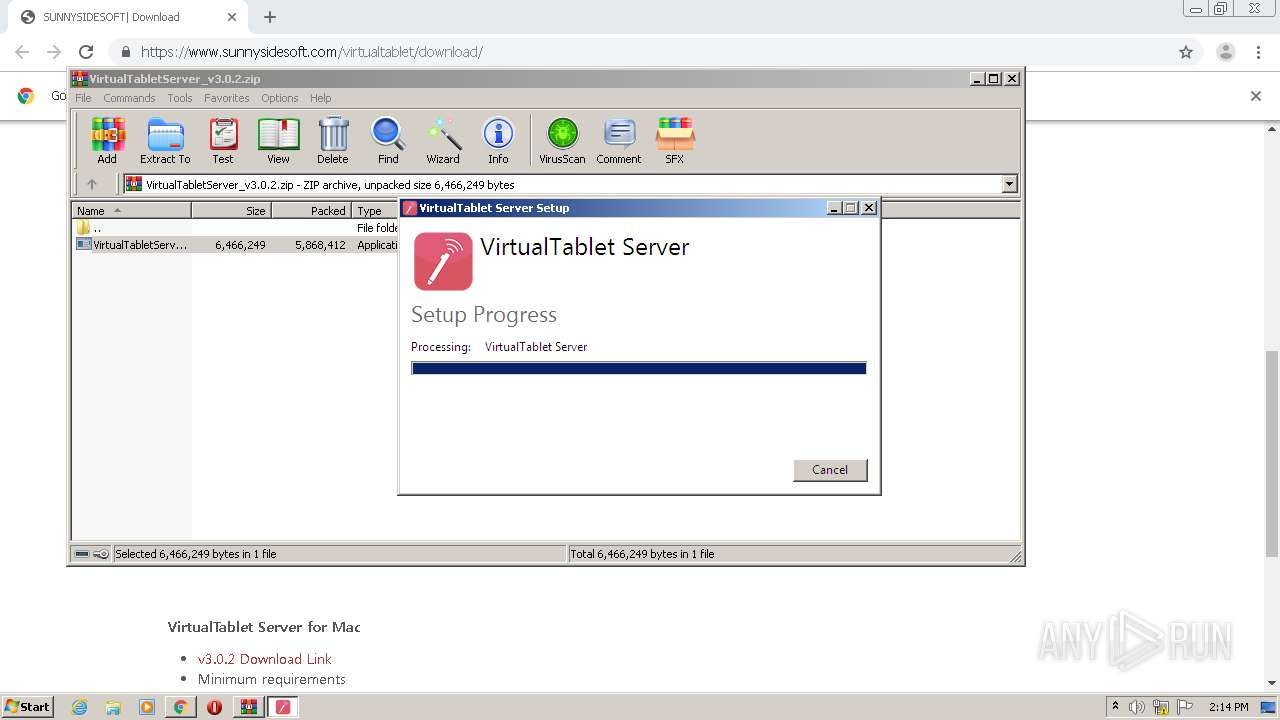
Task: Start VirusScan on the archive
Action: [x=562, y=140]
